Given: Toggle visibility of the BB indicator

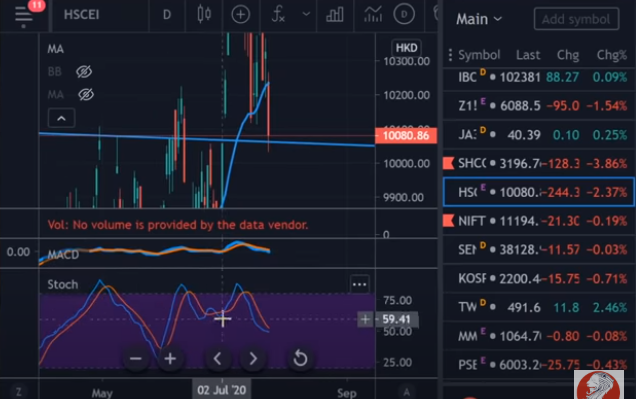Looking at the screenshot, I should coord(84,72).
